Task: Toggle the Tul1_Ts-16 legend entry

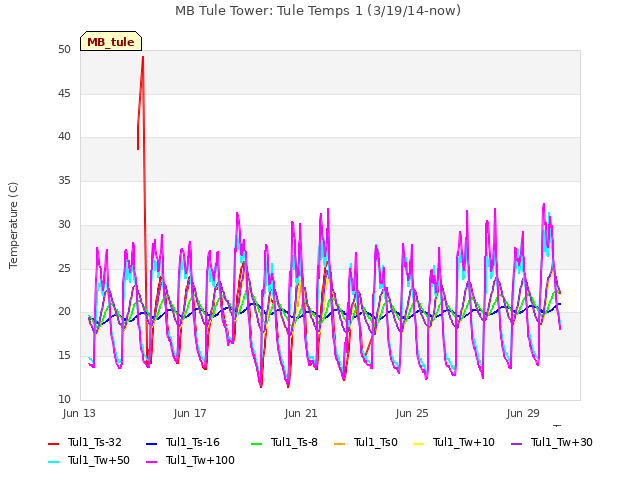Action: 183,442
